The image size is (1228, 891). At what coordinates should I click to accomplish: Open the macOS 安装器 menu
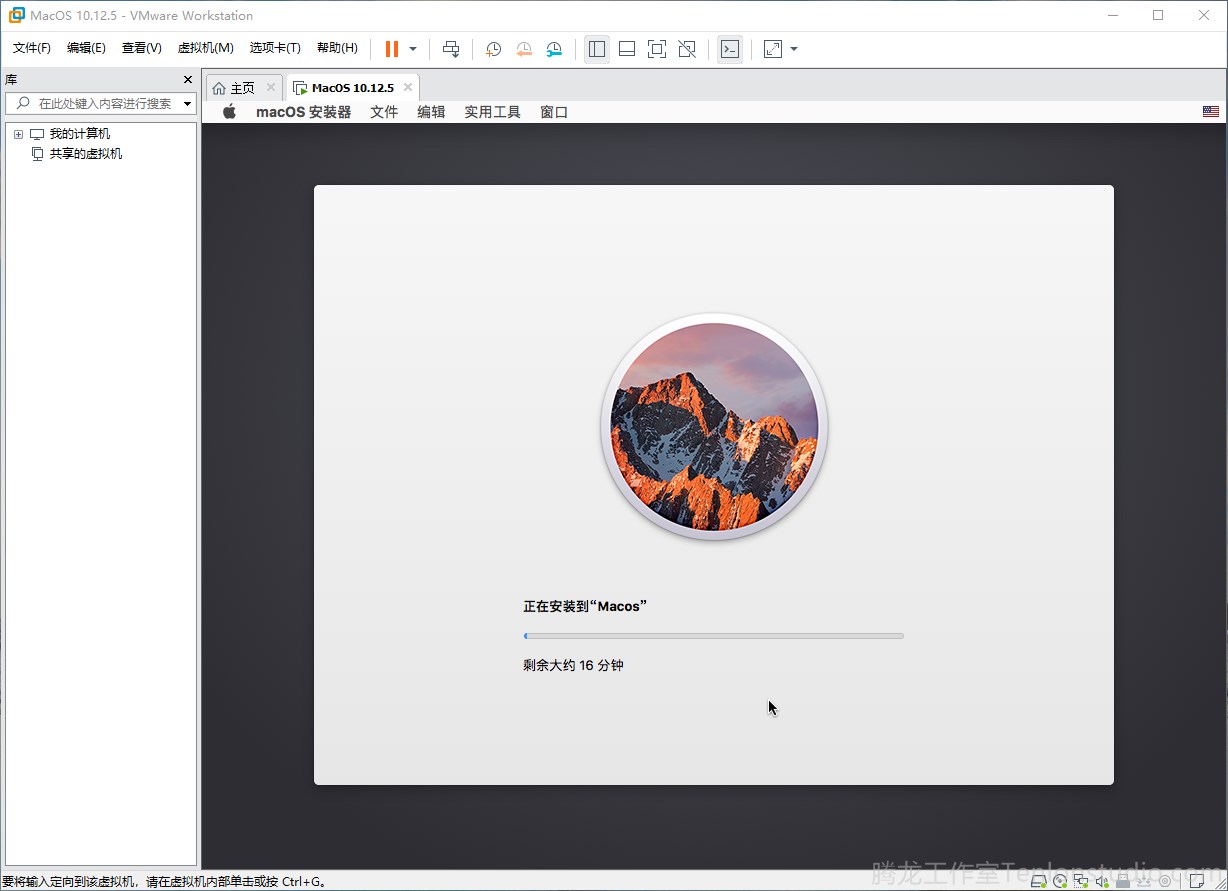304,112
